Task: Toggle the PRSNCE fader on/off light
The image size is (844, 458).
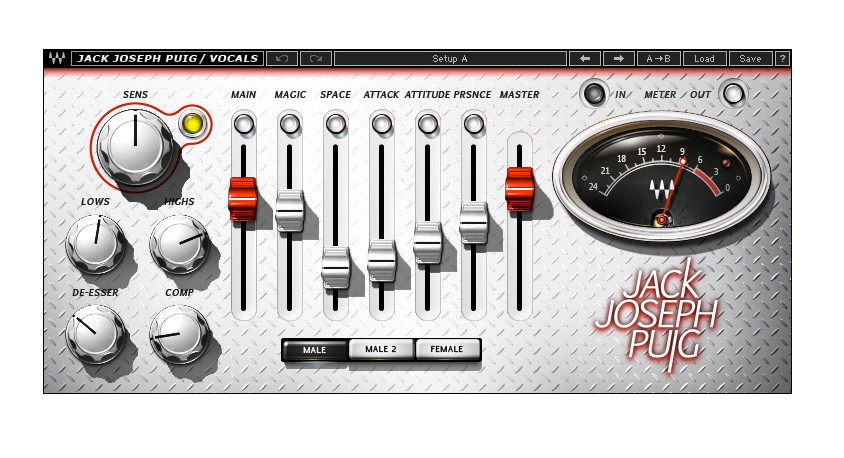Action: (x=474, y=124)
